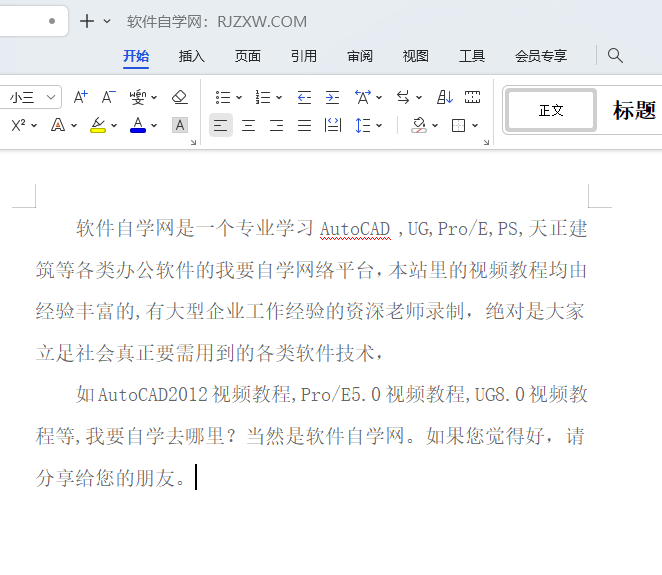Screen dimensions: 662x575
Task: Select the 引用 ribbon tab
Action: click(x=304, y=56)
